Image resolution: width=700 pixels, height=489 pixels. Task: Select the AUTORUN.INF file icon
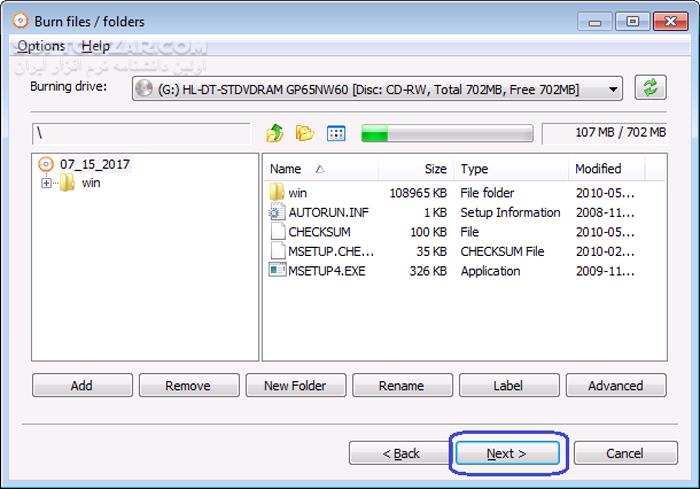[x=277, y=212]
